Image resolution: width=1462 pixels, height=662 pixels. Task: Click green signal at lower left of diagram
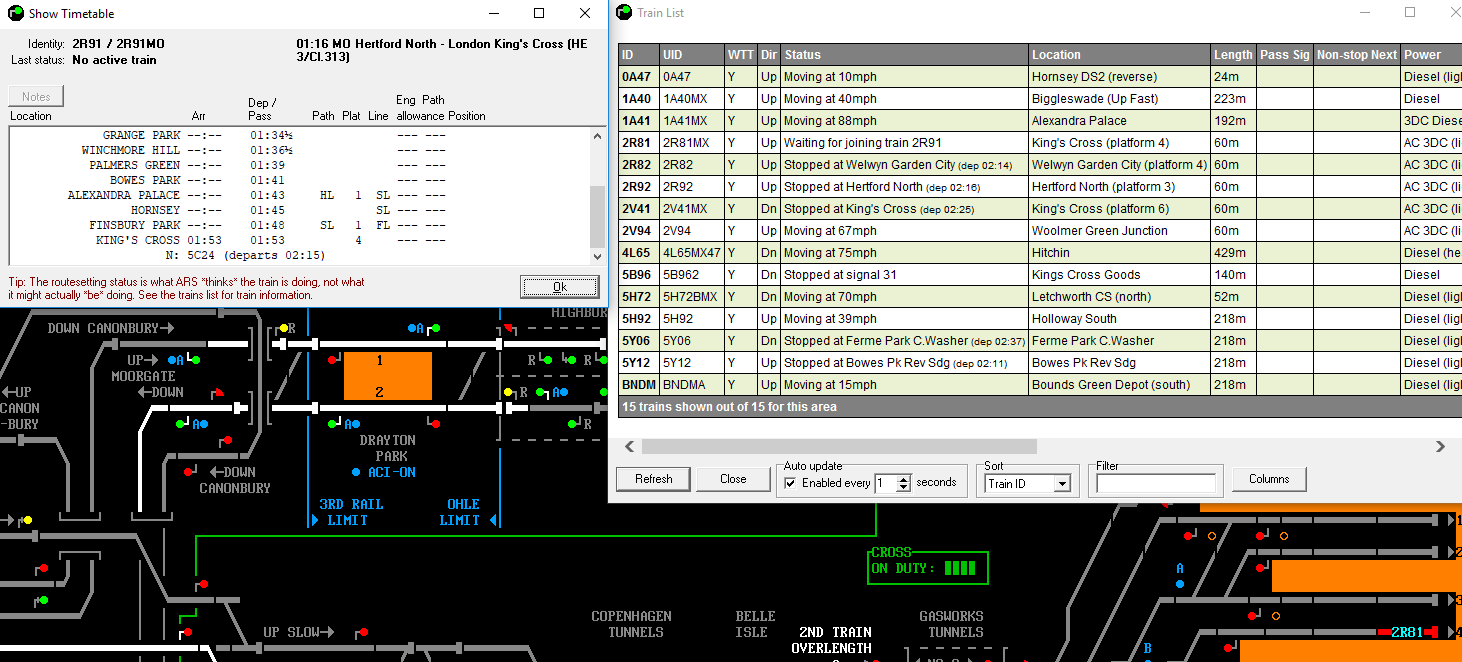pyautogui.click(x=44, y=600)
